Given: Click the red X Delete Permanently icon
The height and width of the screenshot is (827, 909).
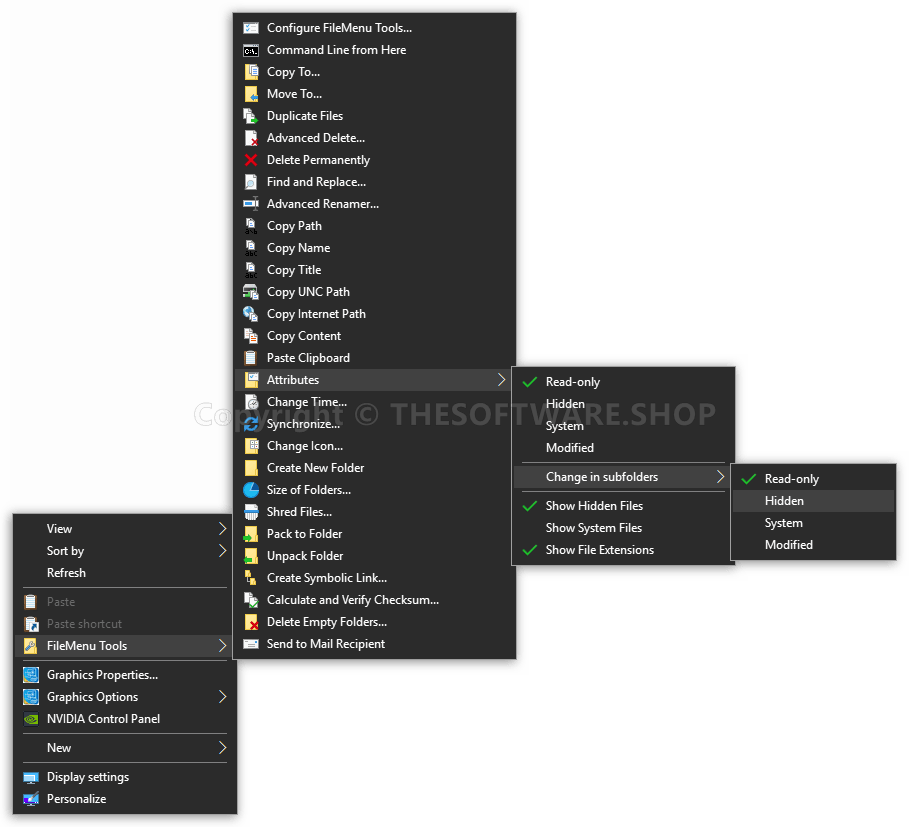Looking at the screenshot, I should point(250,160).
